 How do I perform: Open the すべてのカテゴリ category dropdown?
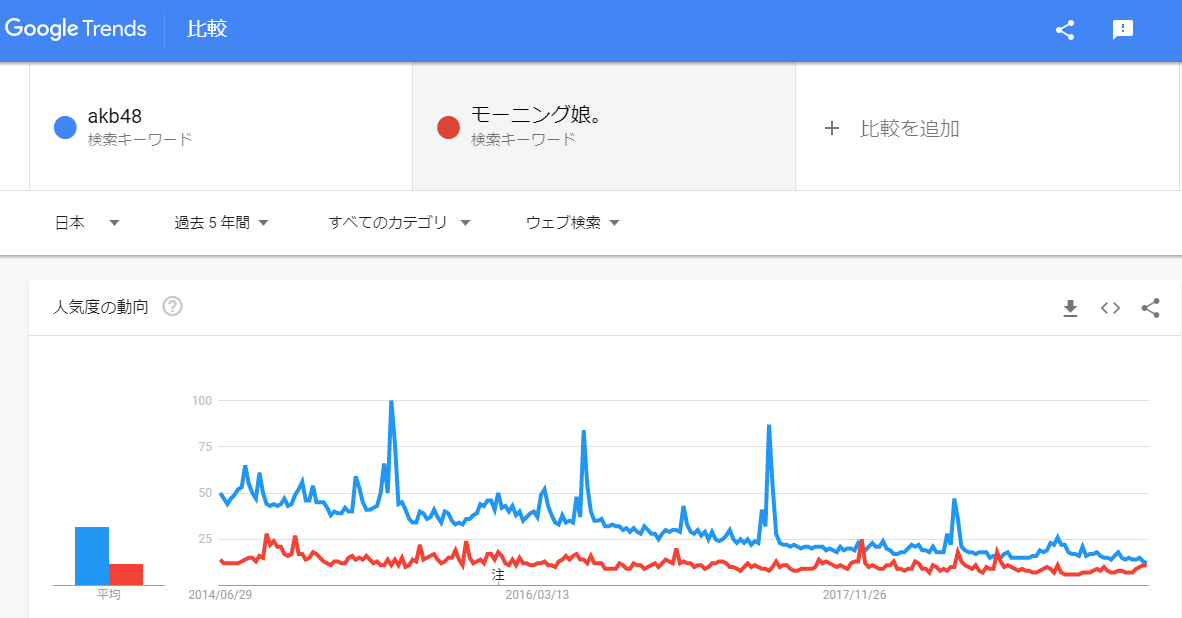pos(399,223)
